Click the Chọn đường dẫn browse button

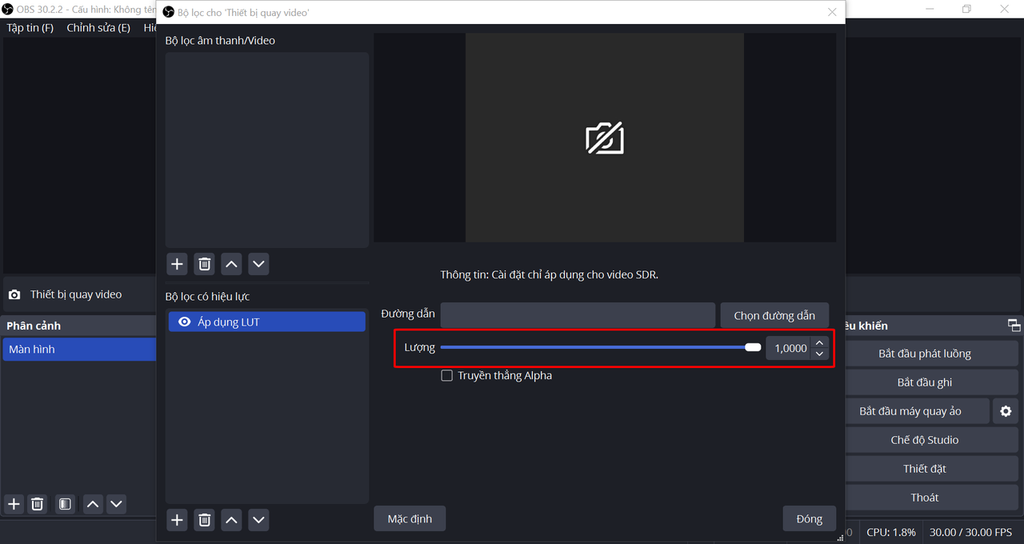coord(774,315)
